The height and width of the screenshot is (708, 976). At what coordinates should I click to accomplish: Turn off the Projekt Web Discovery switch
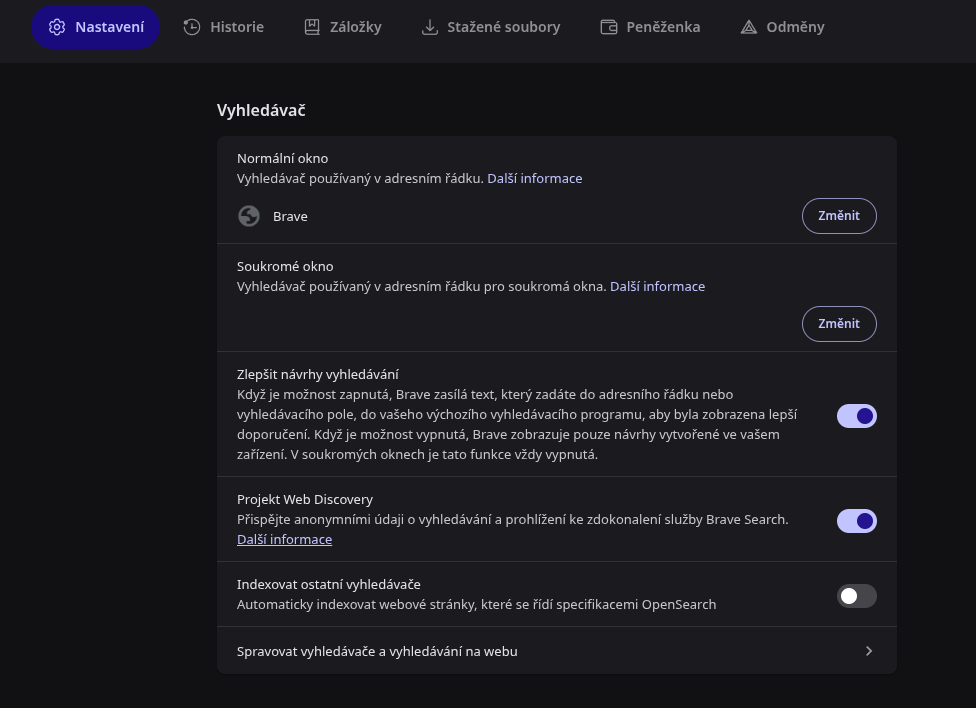[856, 521]
